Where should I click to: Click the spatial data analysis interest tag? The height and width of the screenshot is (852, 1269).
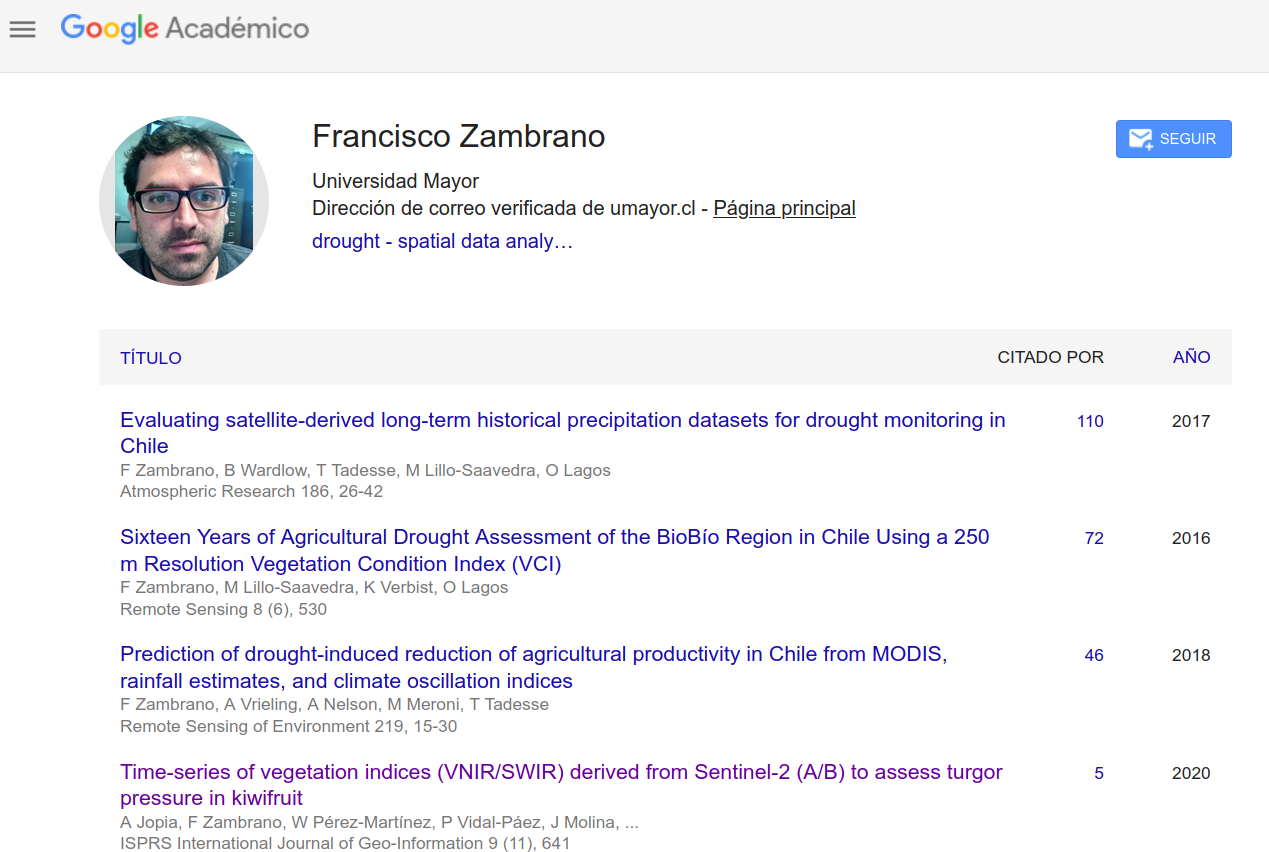485,241
